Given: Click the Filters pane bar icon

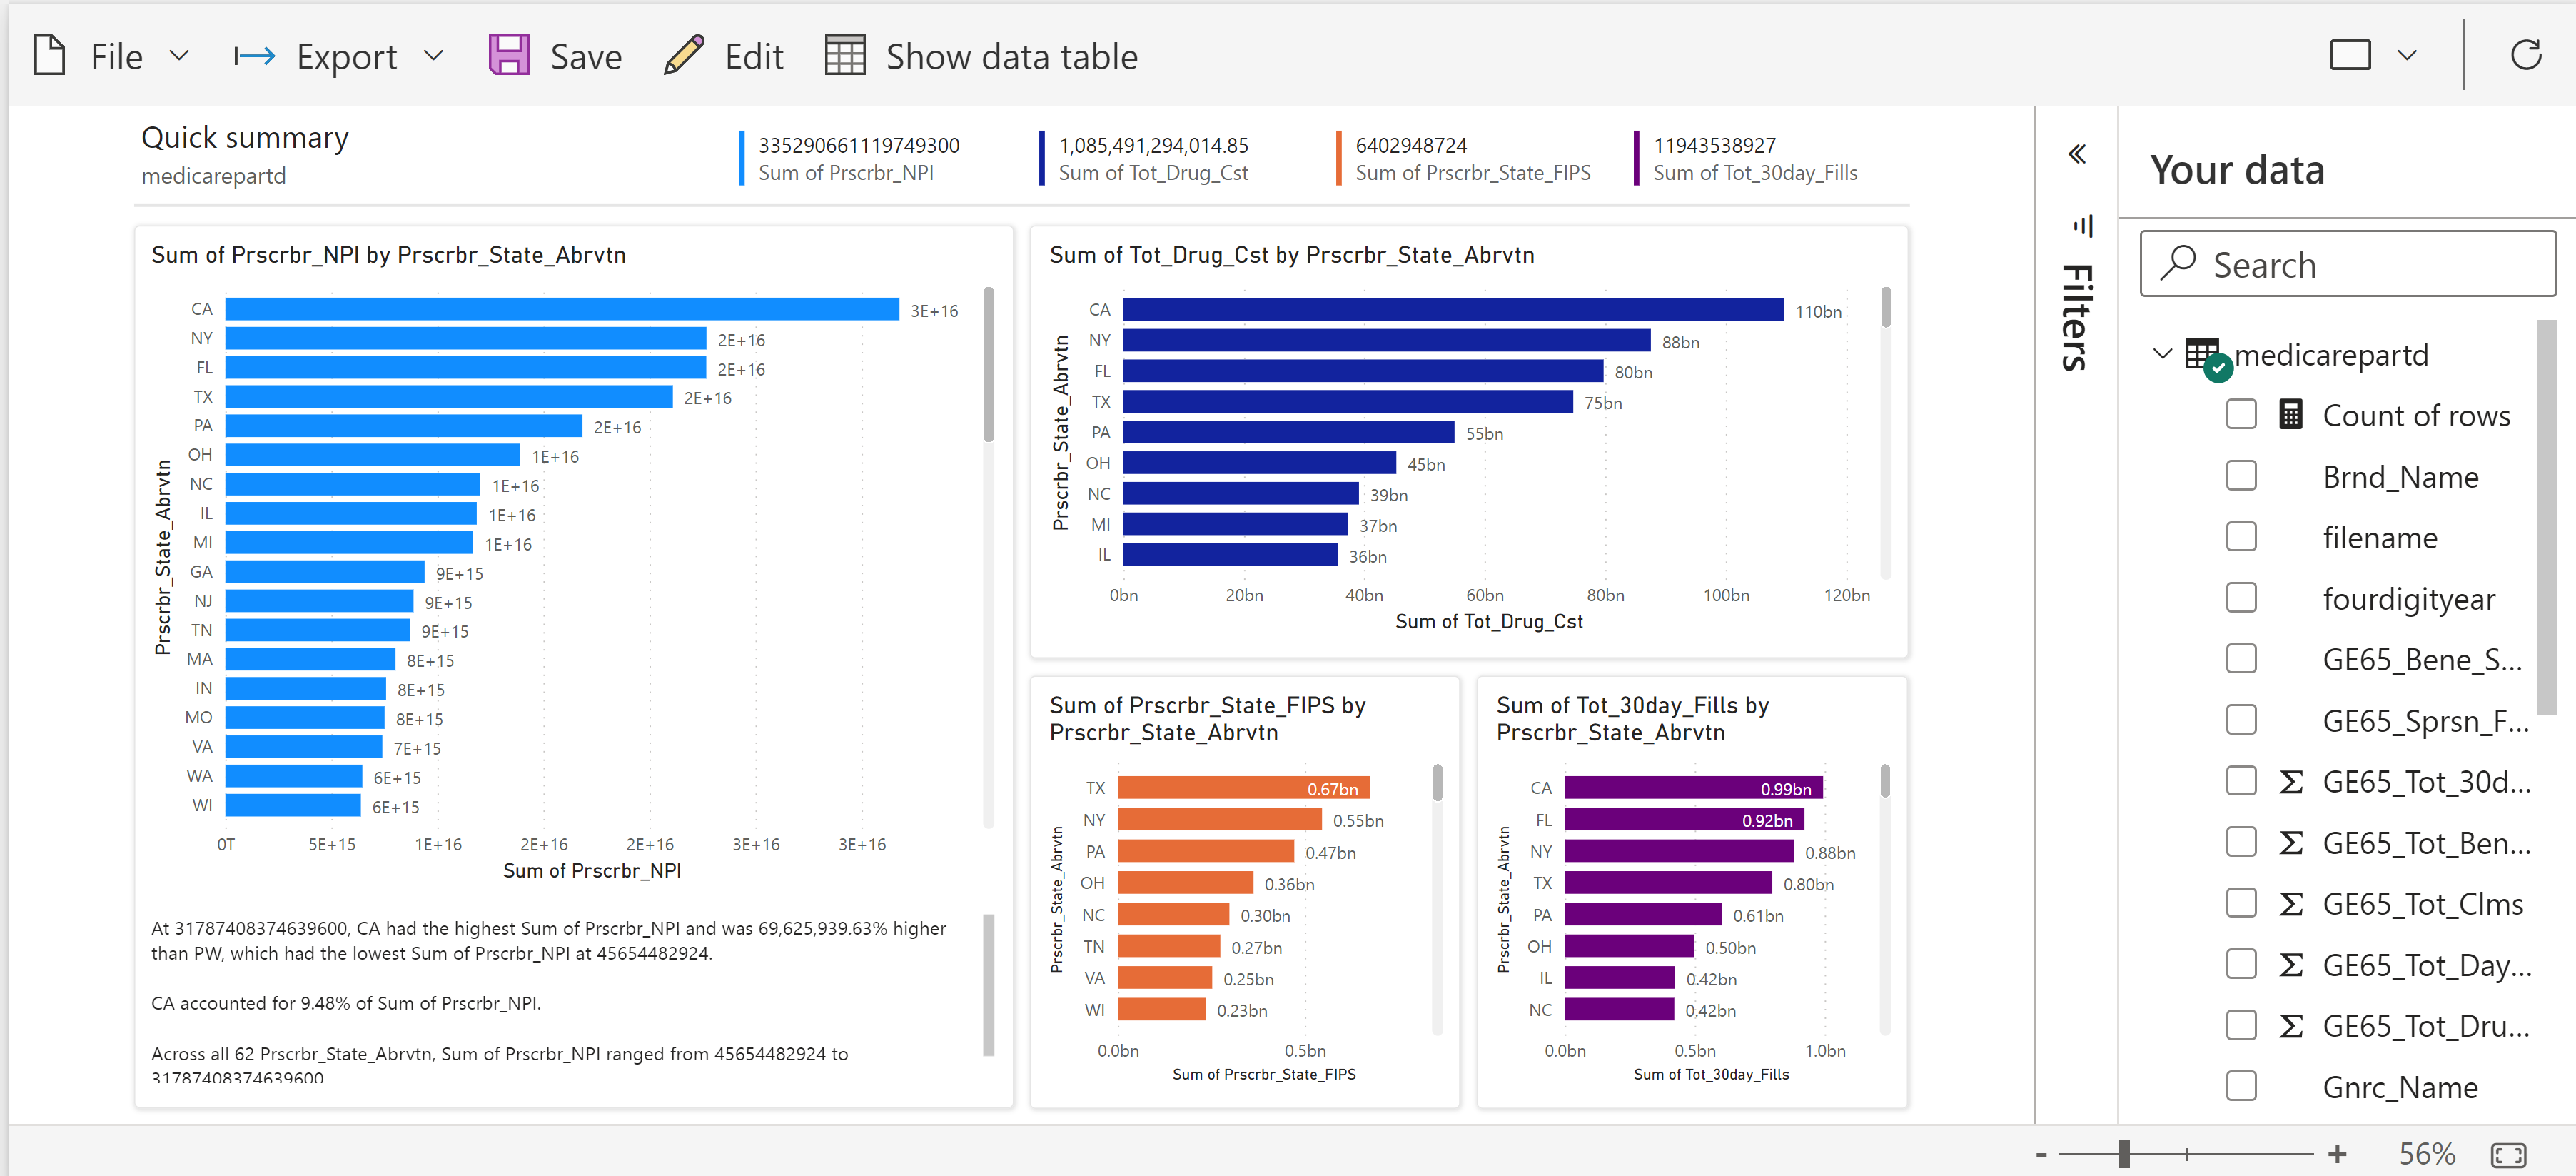Looking at the screenshot, I should tap(2083, 225).
